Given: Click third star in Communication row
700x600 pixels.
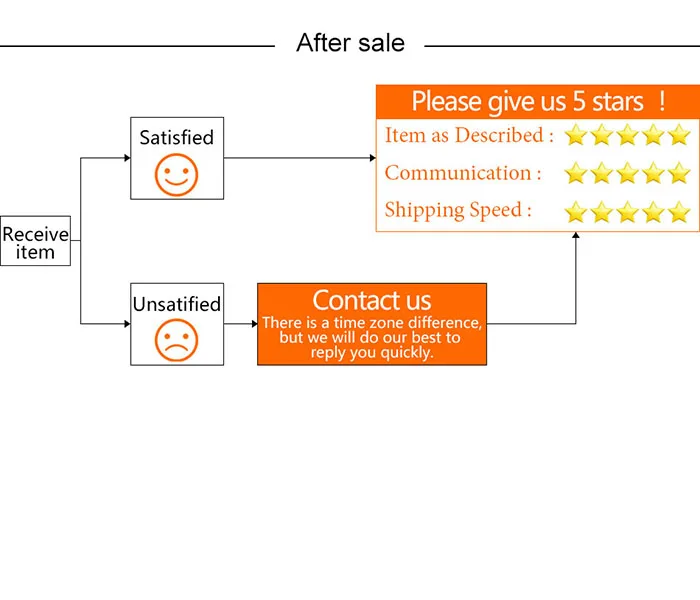Looking at the screenshot, I should (628, 173).
